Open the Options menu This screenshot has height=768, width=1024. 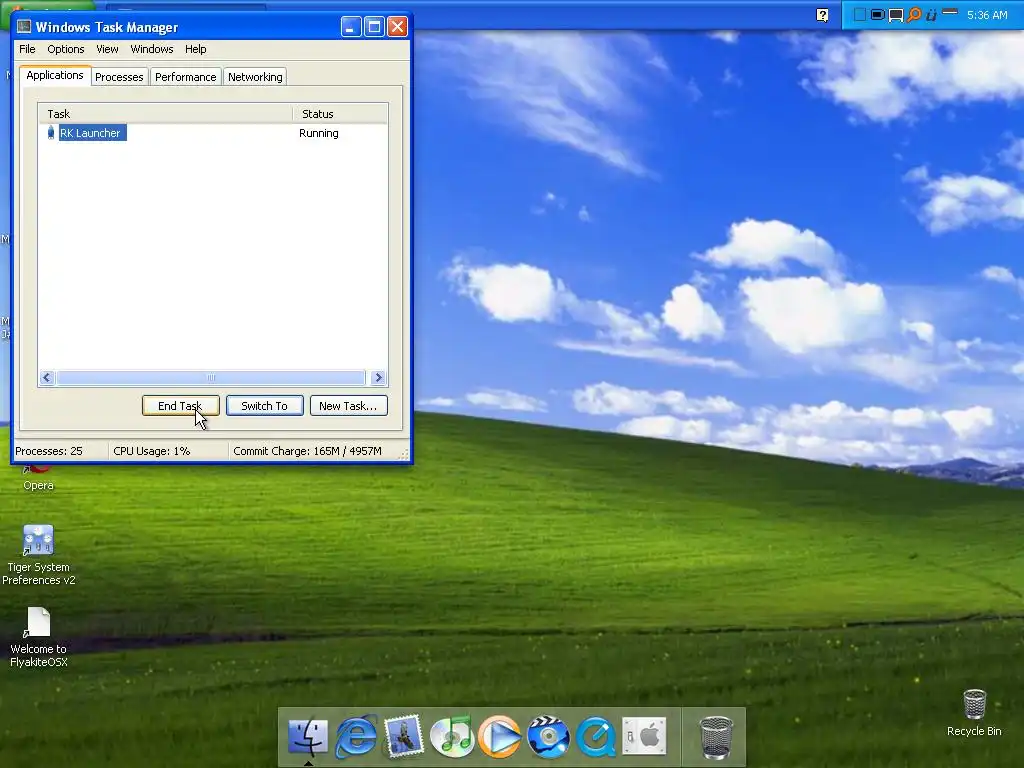click(66, 49)
